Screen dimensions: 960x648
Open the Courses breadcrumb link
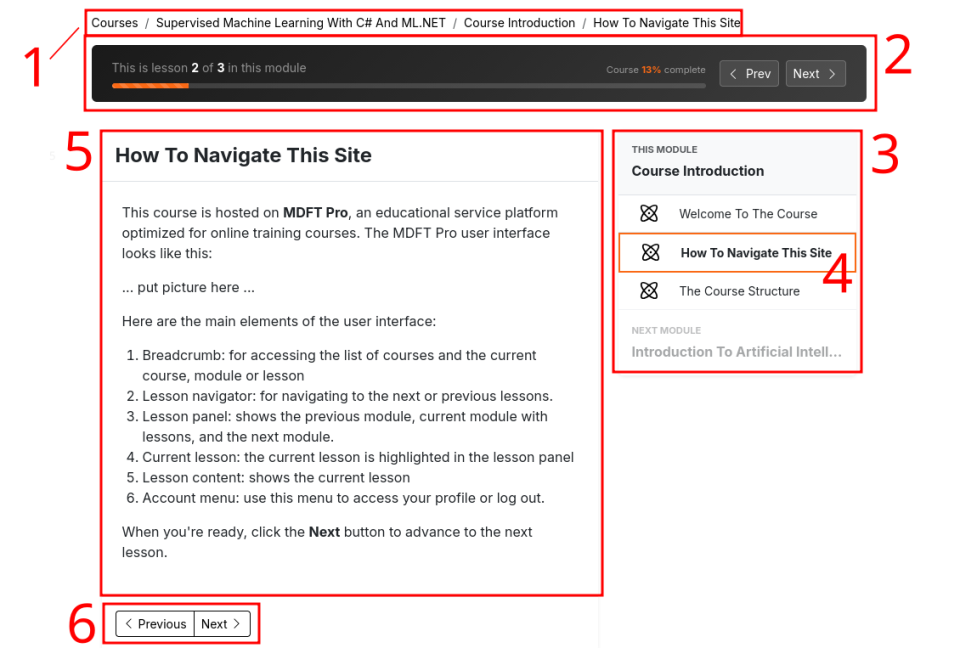(114, 23)
